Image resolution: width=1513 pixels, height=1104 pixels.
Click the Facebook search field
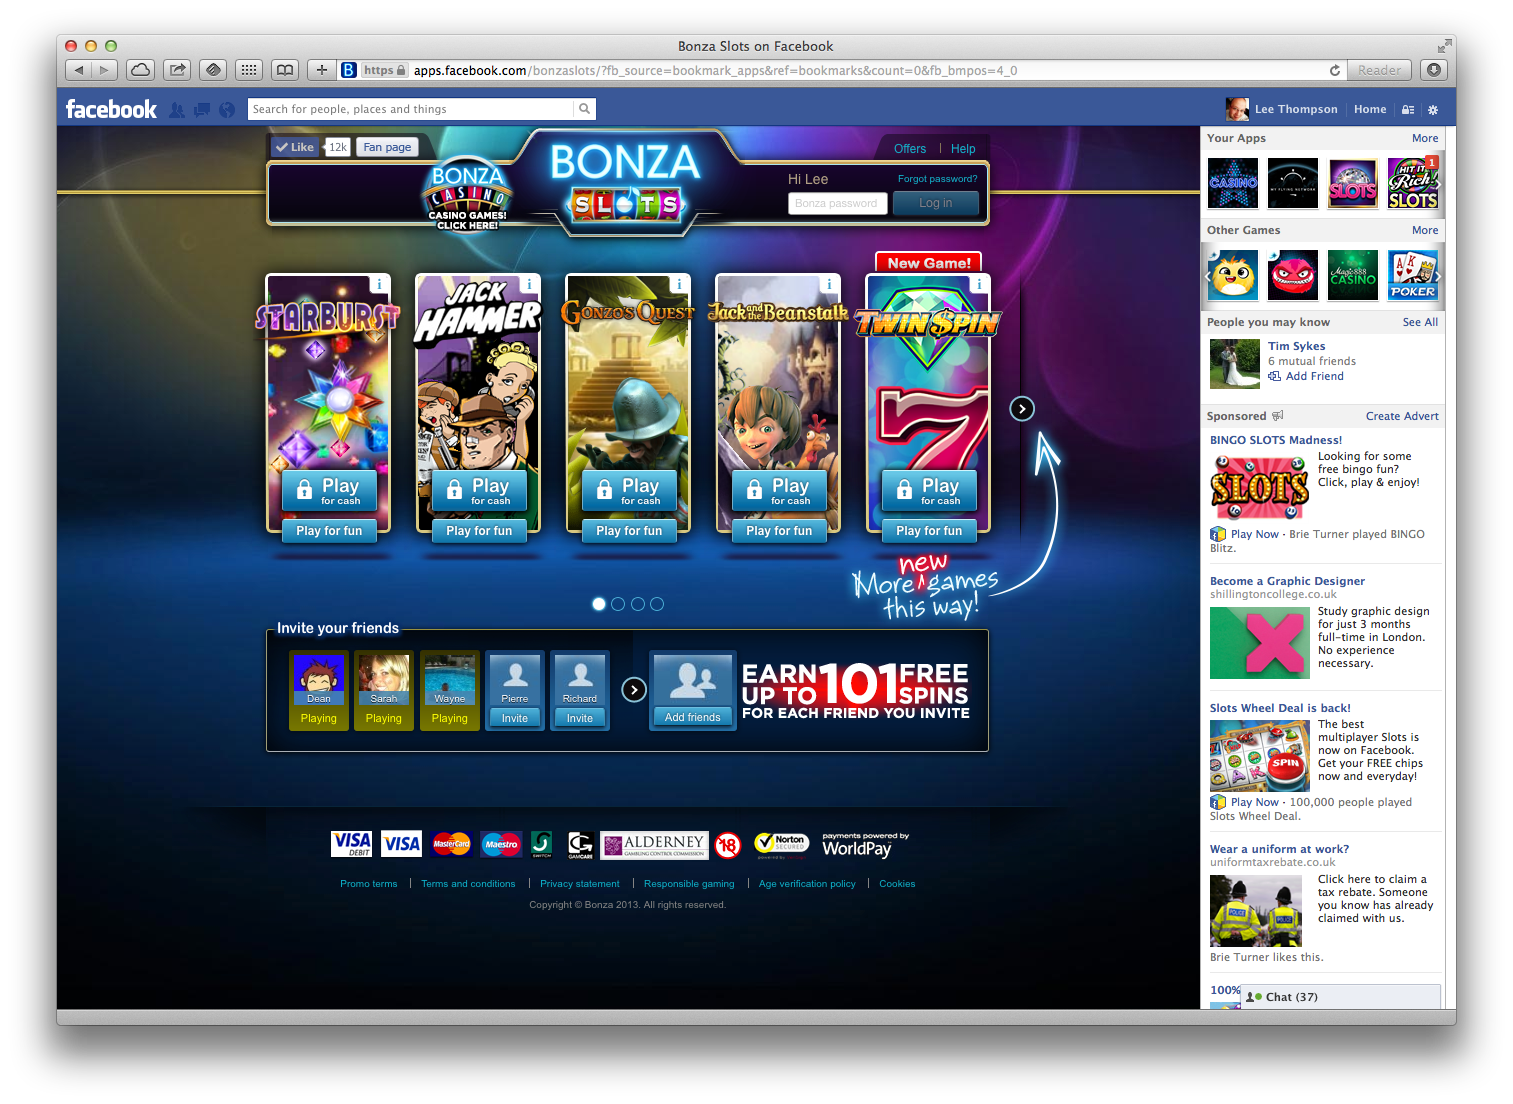coord(411,109)
